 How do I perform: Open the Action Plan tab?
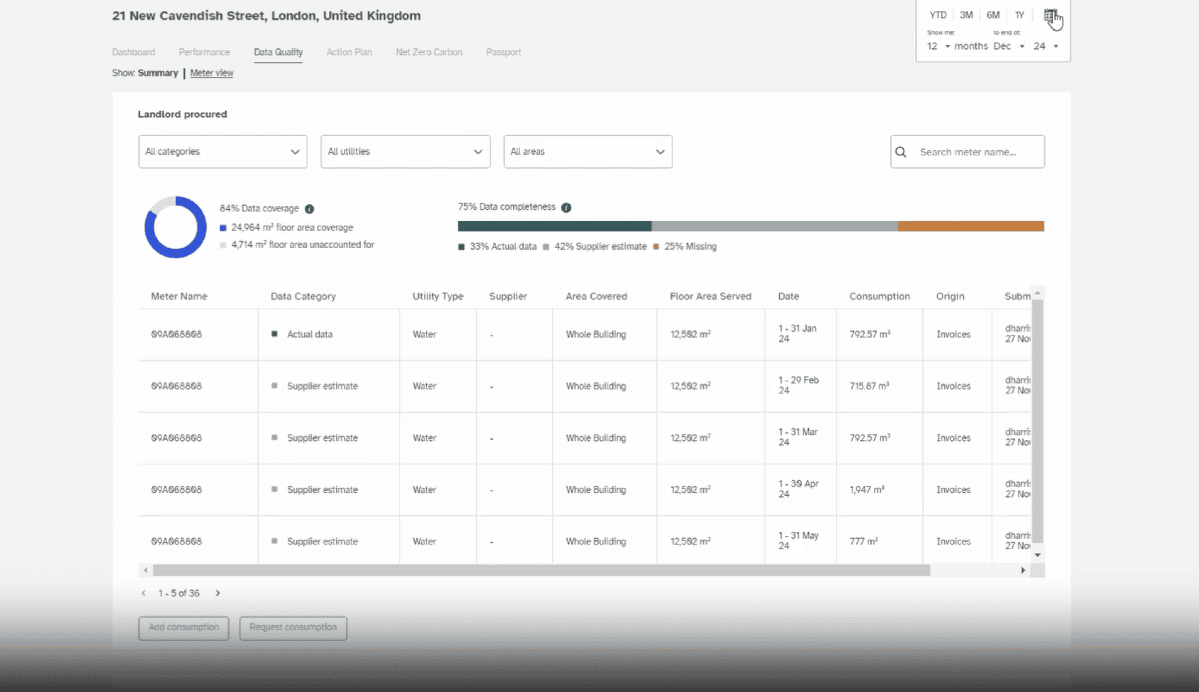[349, 52]
